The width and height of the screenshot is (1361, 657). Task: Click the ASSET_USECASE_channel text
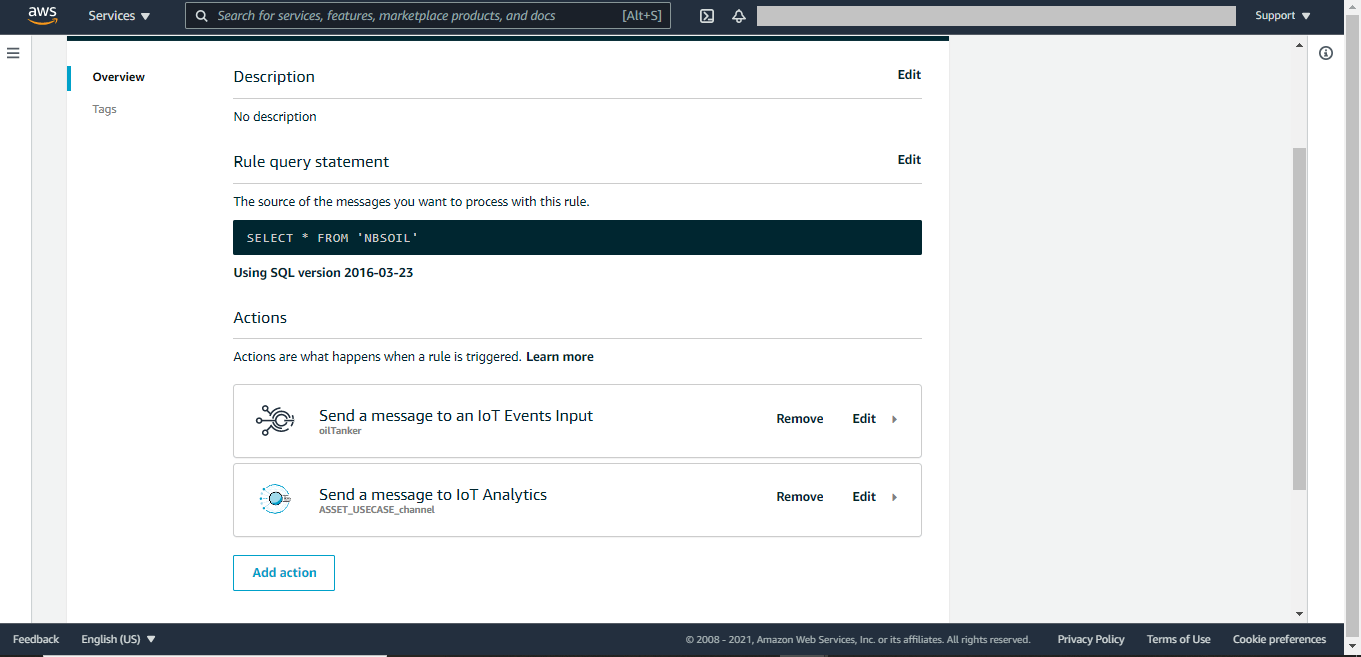tap(377, 509)
